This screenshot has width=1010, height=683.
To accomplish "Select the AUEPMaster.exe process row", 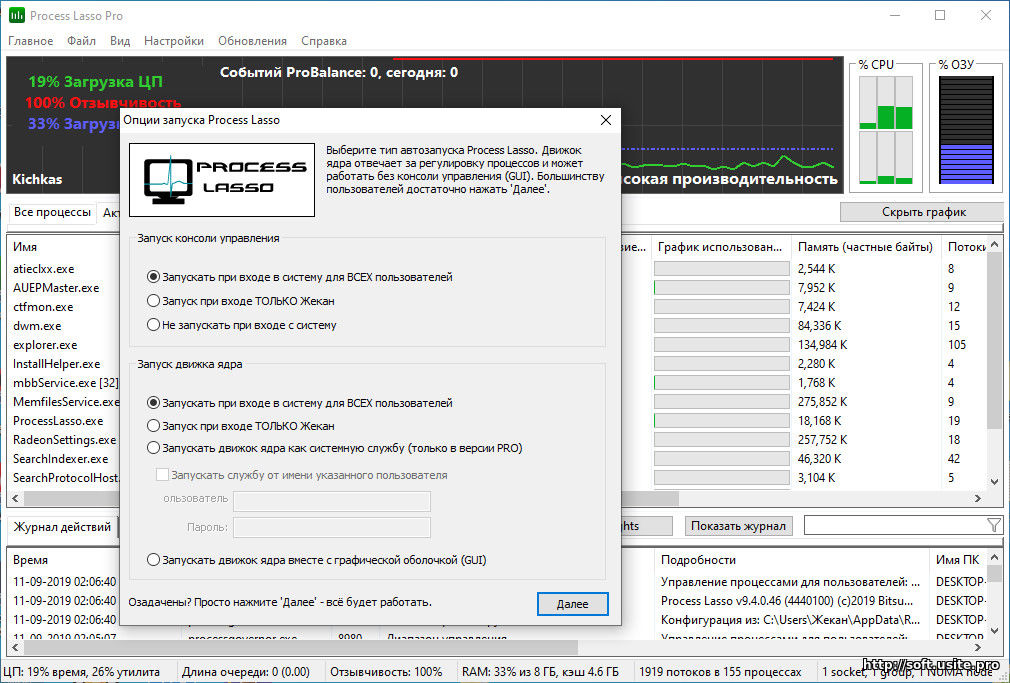I will pyautogui.click(x=56, y=288).
